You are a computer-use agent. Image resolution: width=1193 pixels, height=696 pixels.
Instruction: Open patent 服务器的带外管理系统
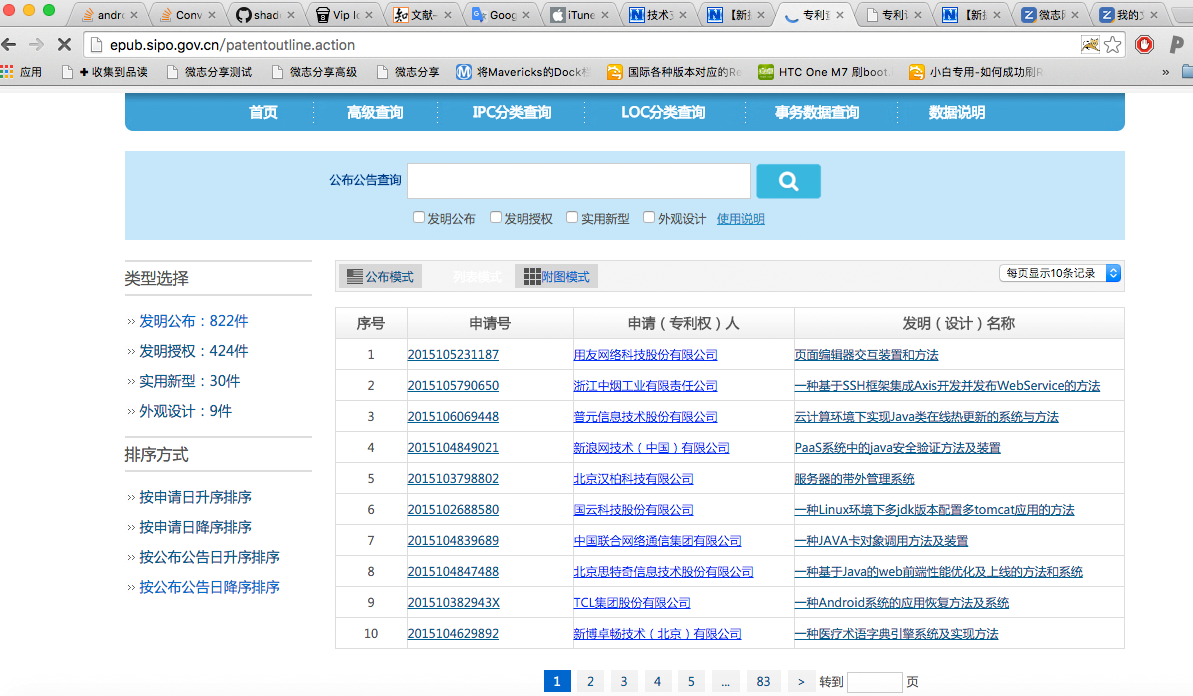tap(854, 479)
